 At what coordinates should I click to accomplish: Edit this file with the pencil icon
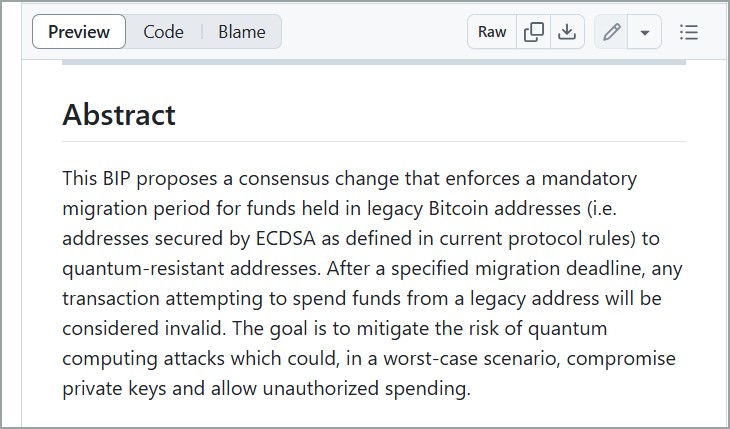pos(611,32)
